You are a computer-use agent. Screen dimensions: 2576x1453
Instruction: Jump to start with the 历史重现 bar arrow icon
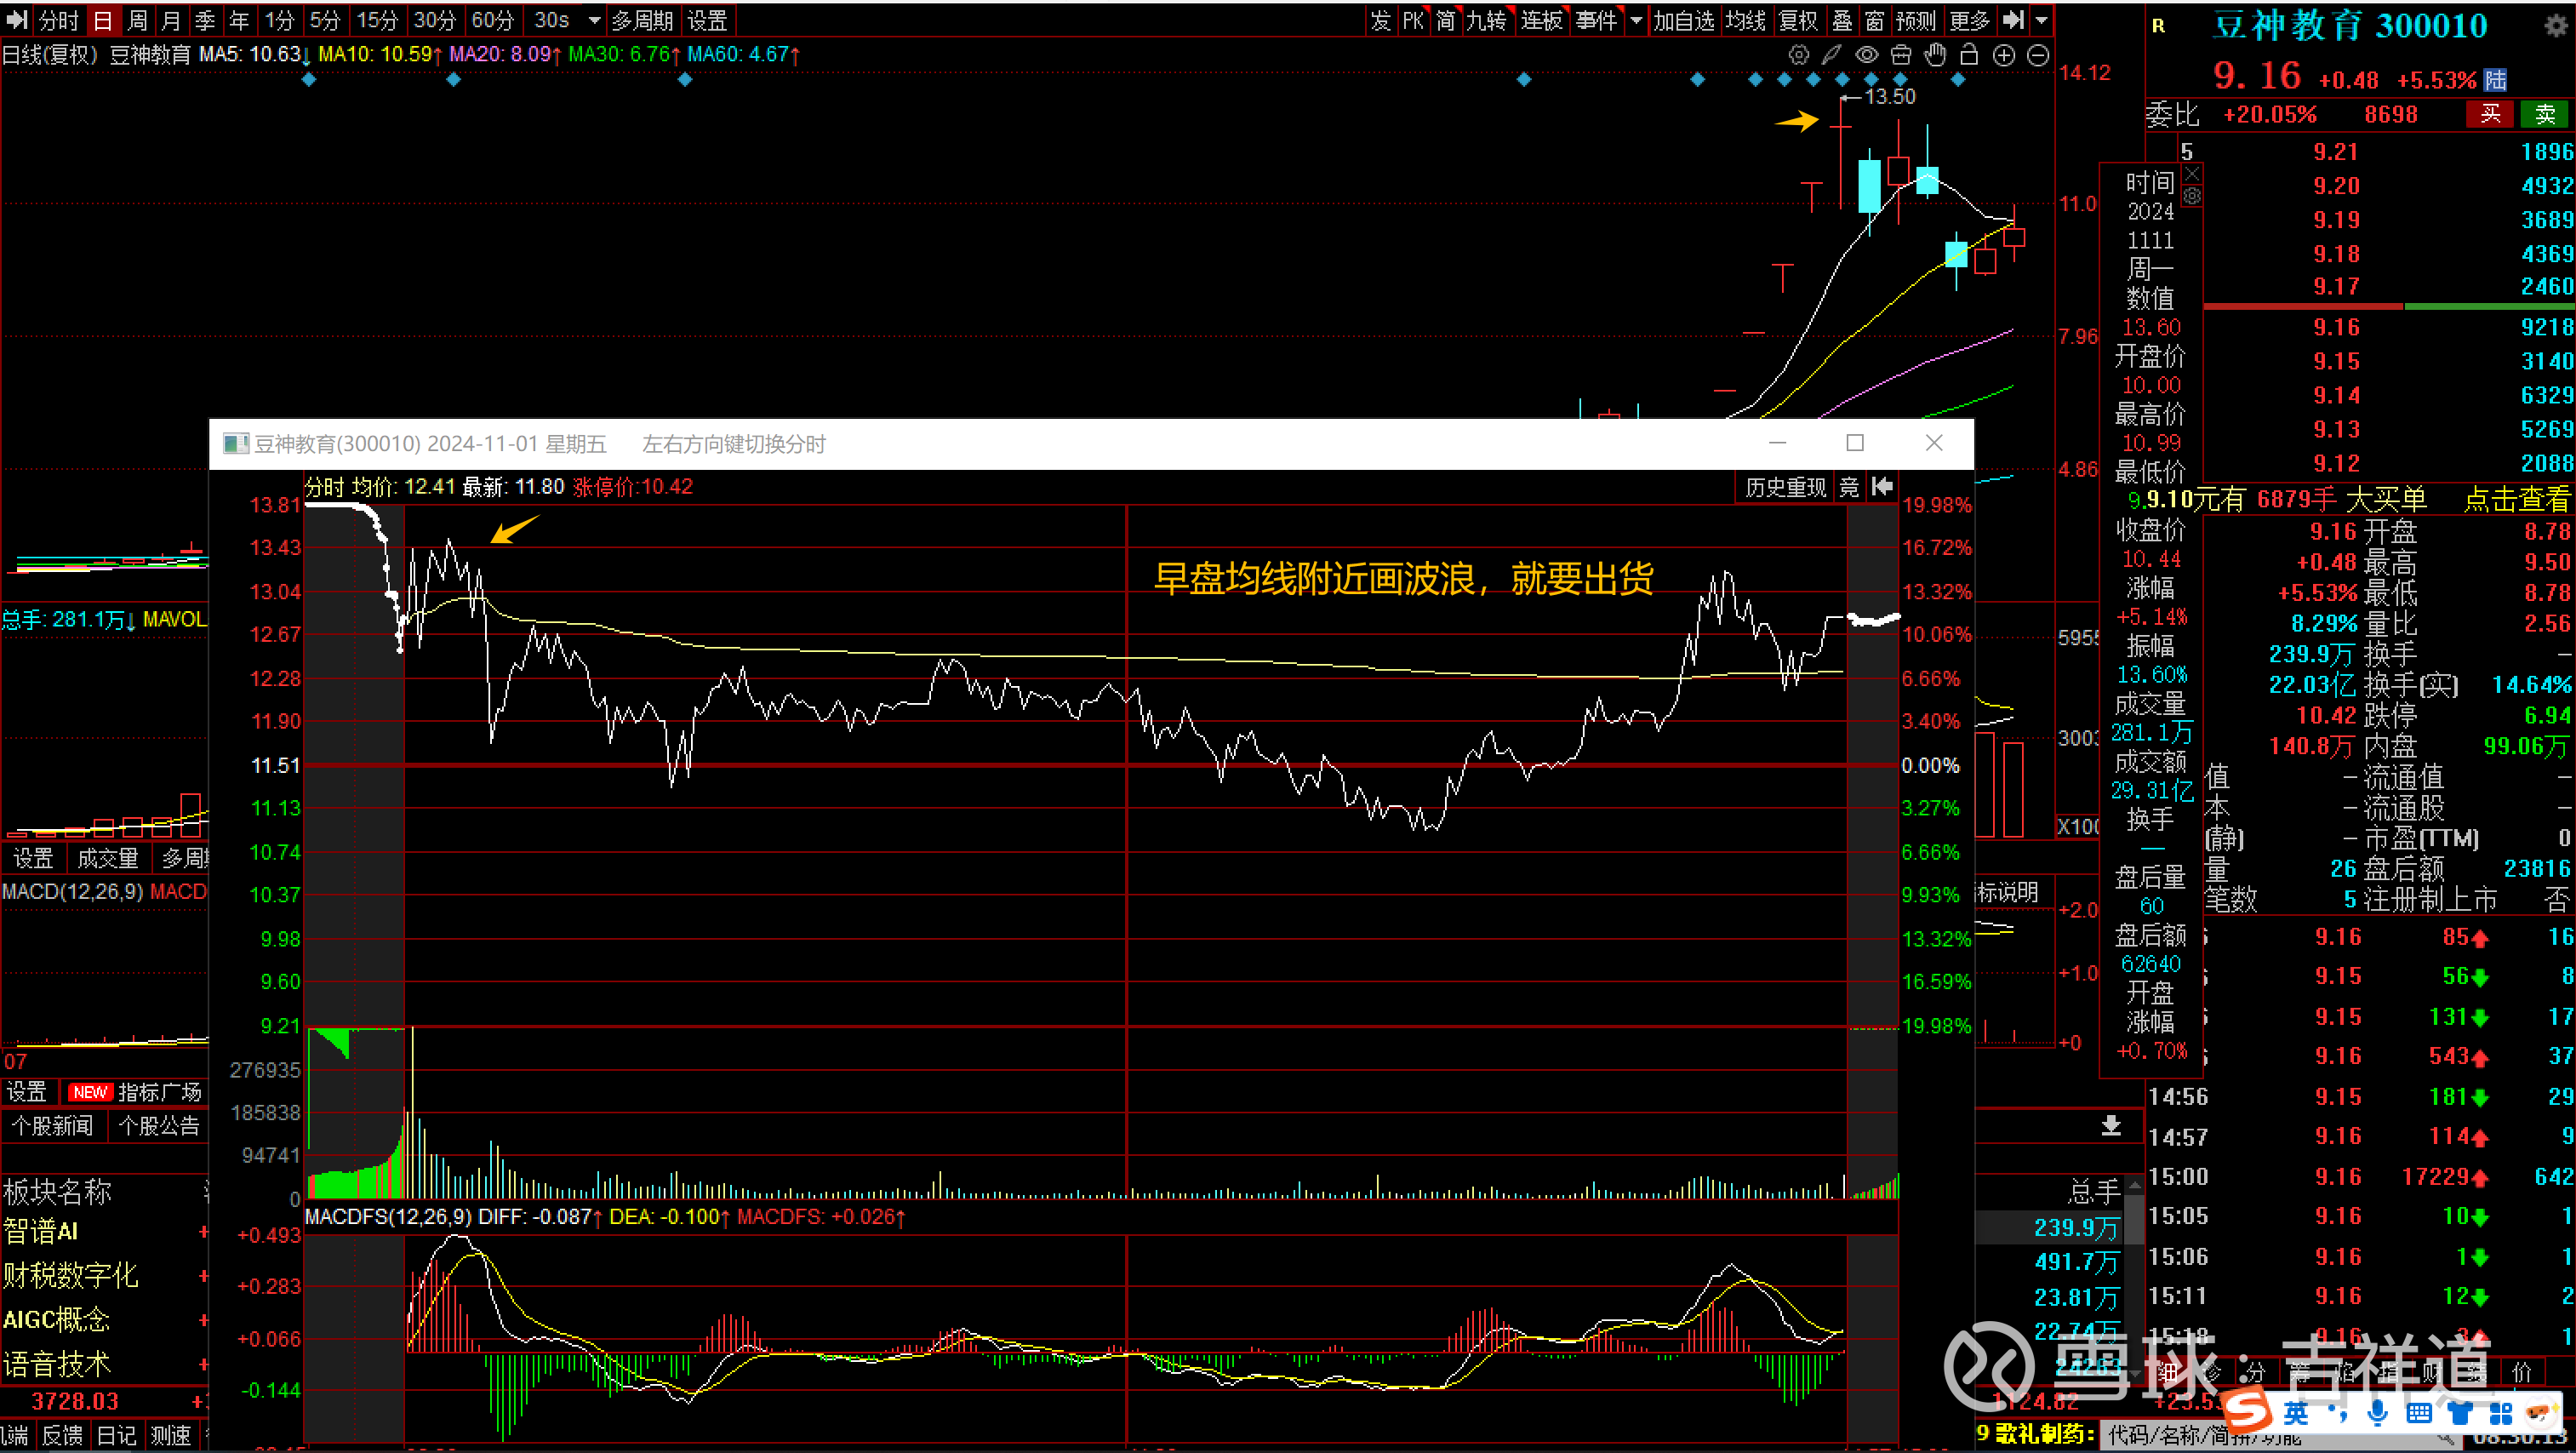pos(1882,486)
